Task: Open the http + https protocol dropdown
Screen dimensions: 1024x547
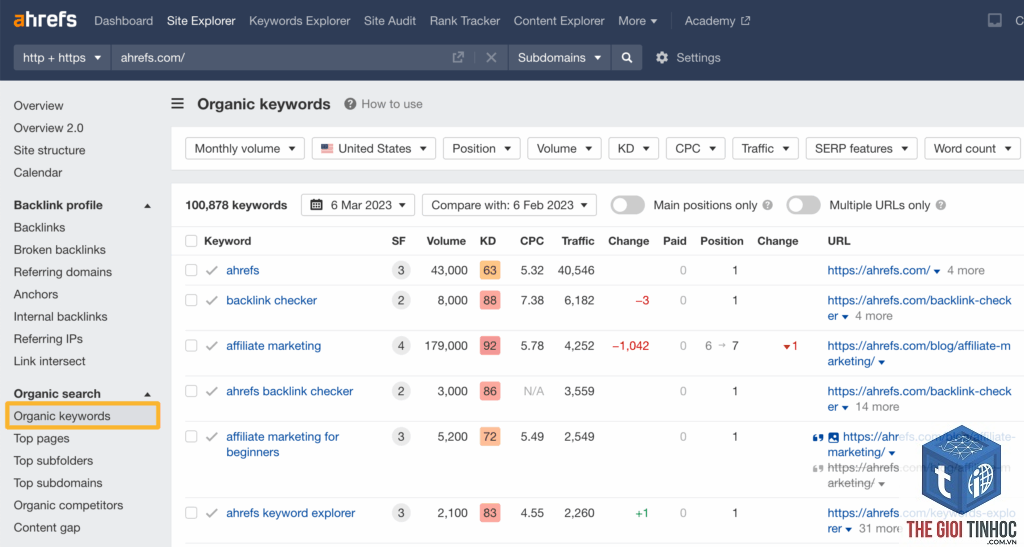Action: click(62, 57)
